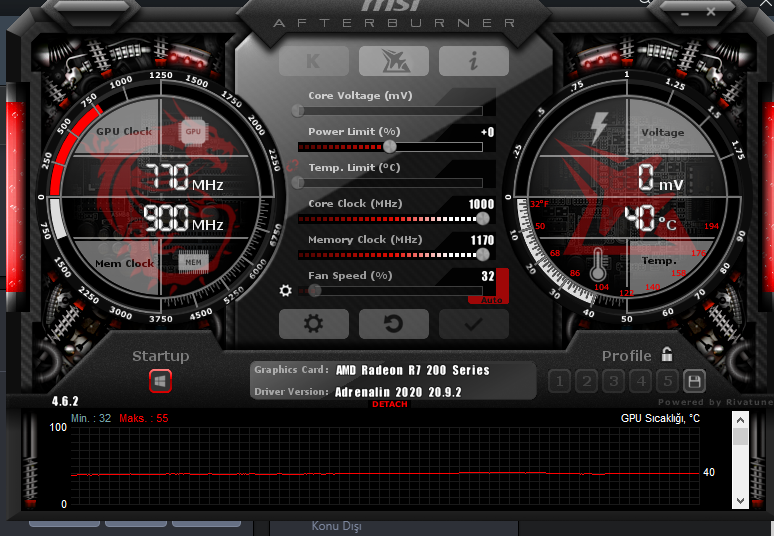Viewport: 774px width, 536px height.
Task: Click the Min. : 32 graph value
Action: tap(91, 419)
